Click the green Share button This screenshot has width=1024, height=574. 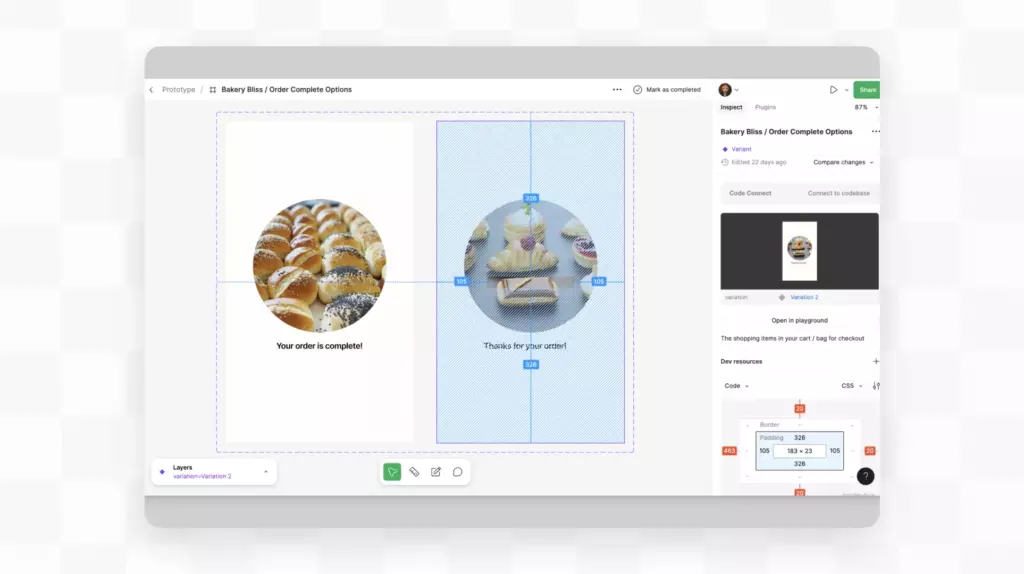point(867,89)
